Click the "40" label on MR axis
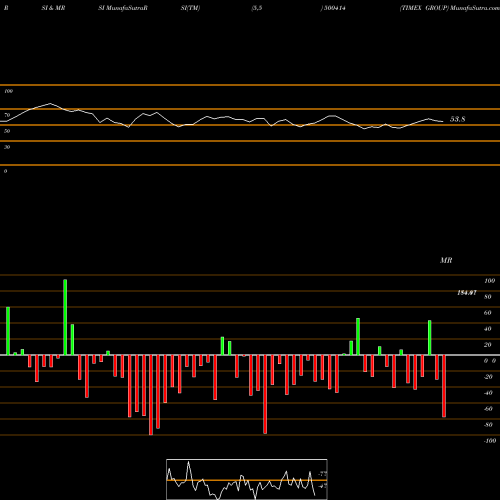Screen dimensions: 500x500 pos(488,329)
